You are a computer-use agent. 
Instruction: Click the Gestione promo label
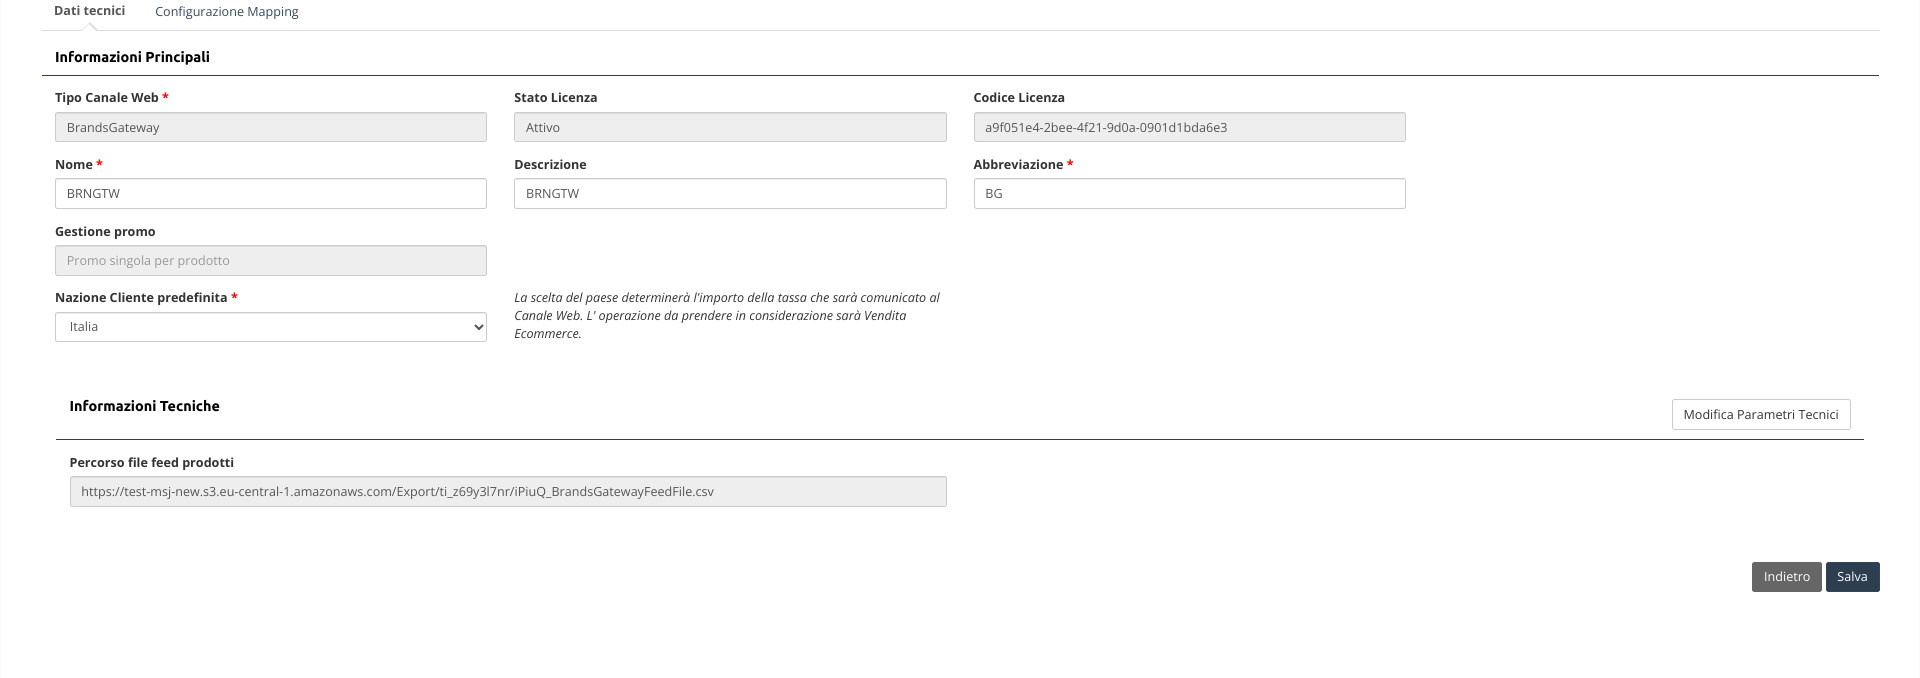point(105,232)
